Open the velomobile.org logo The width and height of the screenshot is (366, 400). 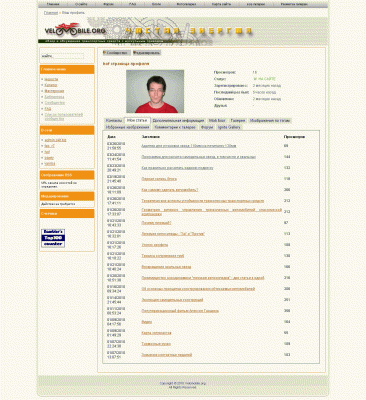pyautogui.click(x=75, y=30)
